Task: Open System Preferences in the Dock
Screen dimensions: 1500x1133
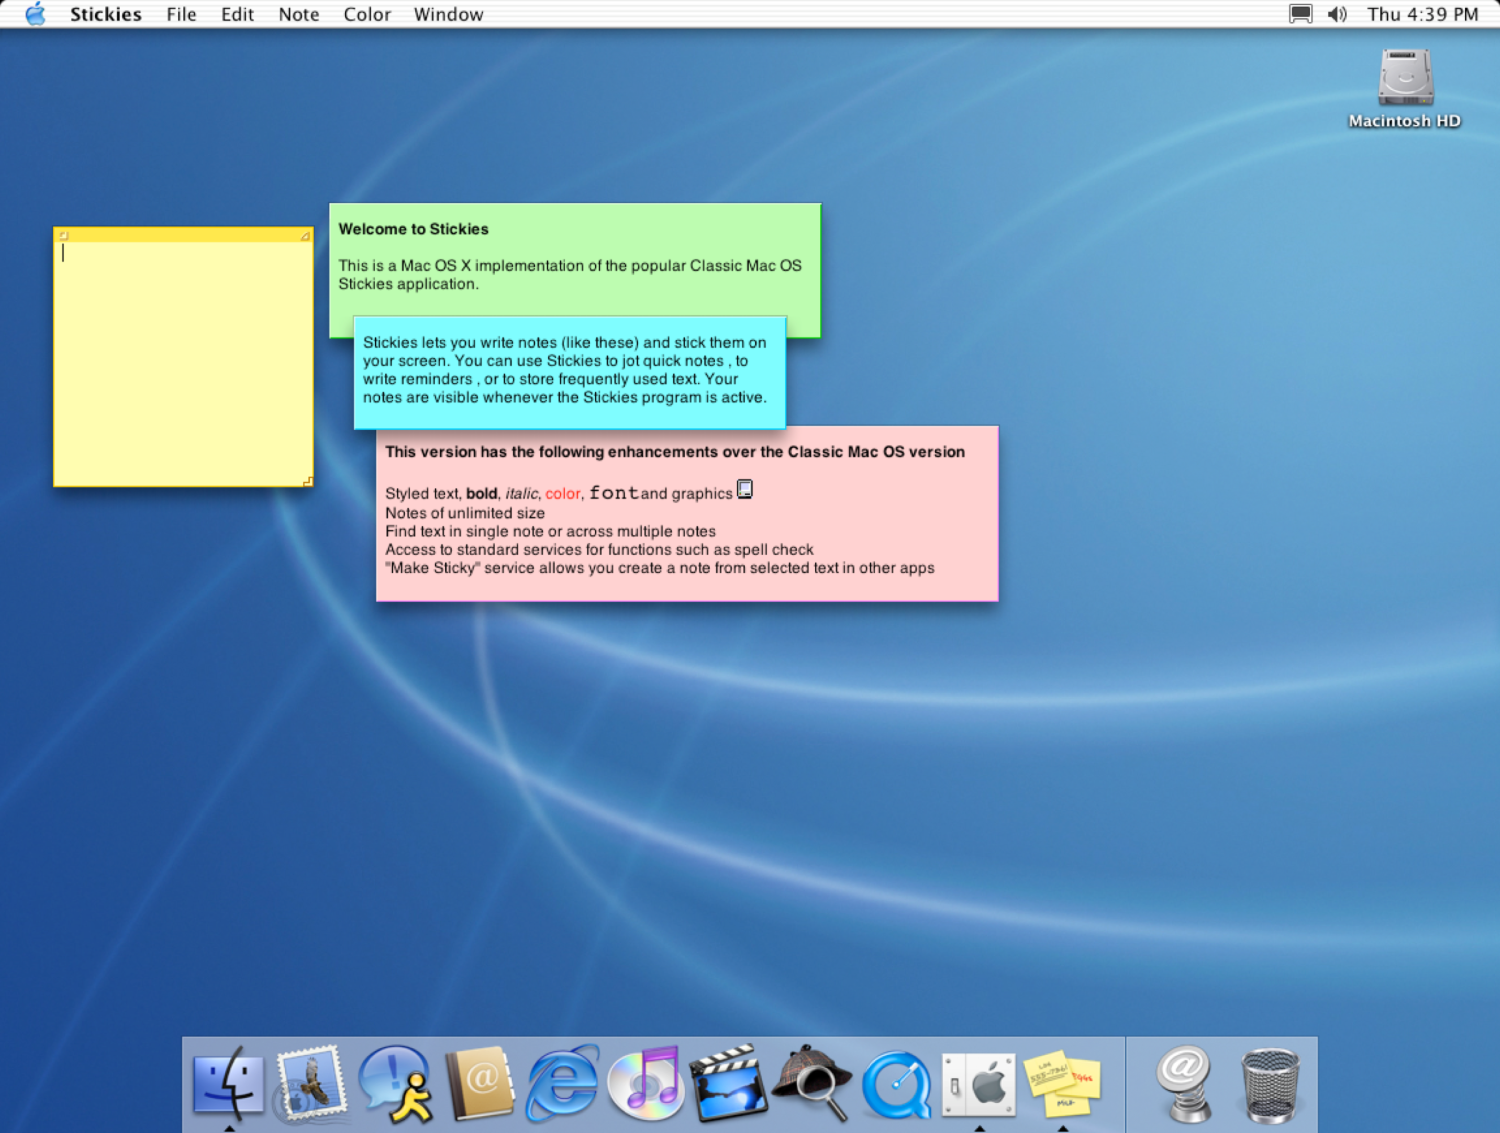Action: (x=979, y=1084)
